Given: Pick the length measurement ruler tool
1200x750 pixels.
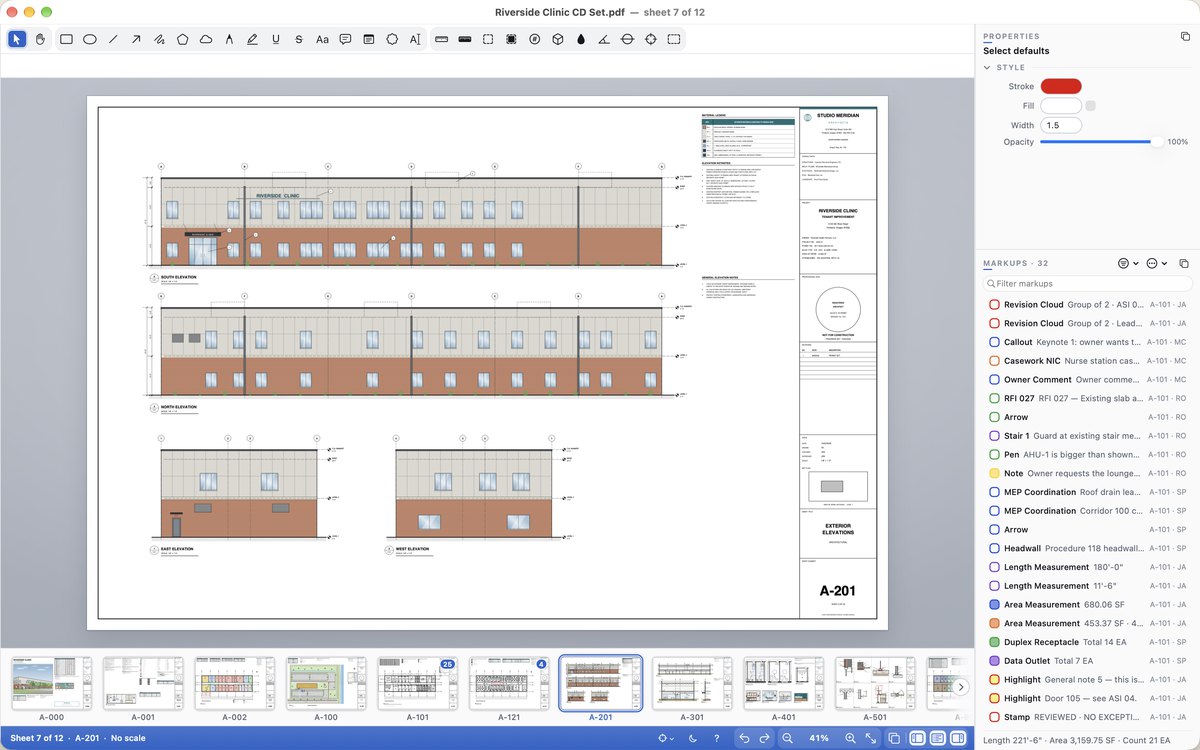Looking at the screenshot, I should point(441,39).
